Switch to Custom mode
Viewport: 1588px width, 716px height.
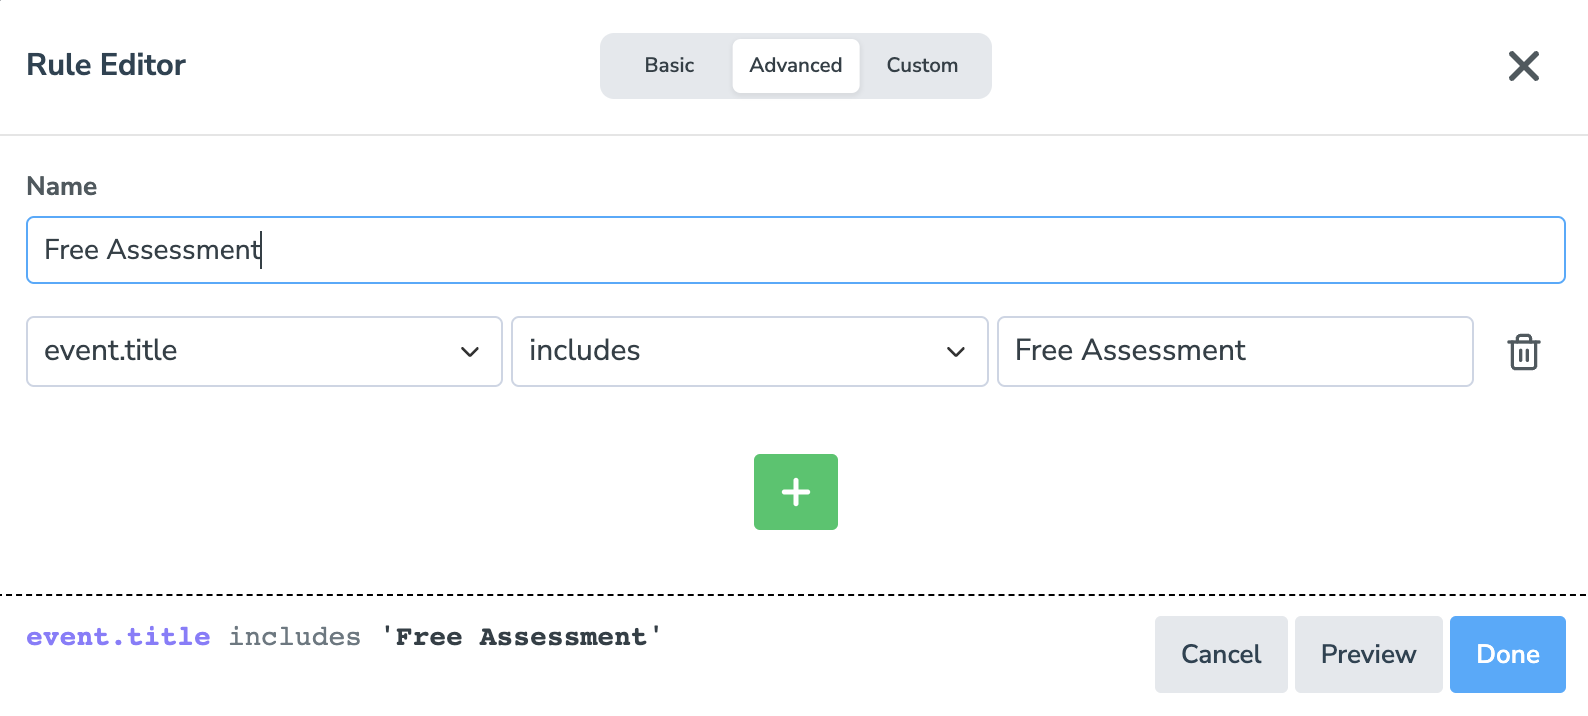(x=922, y=66)
